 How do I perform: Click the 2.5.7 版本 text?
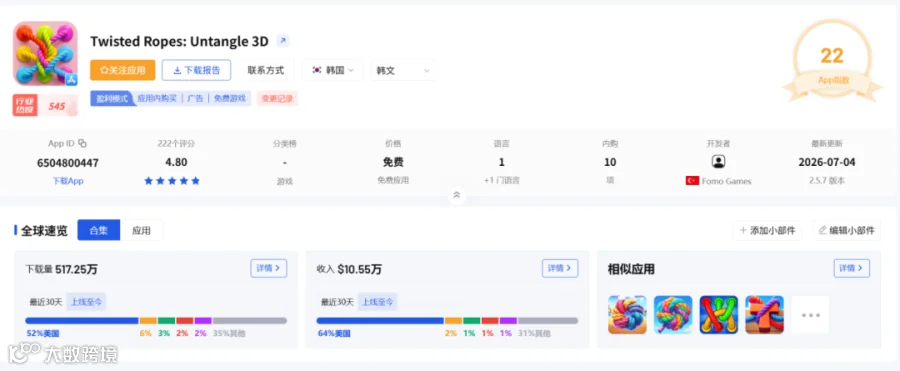(x=827, y=181)
